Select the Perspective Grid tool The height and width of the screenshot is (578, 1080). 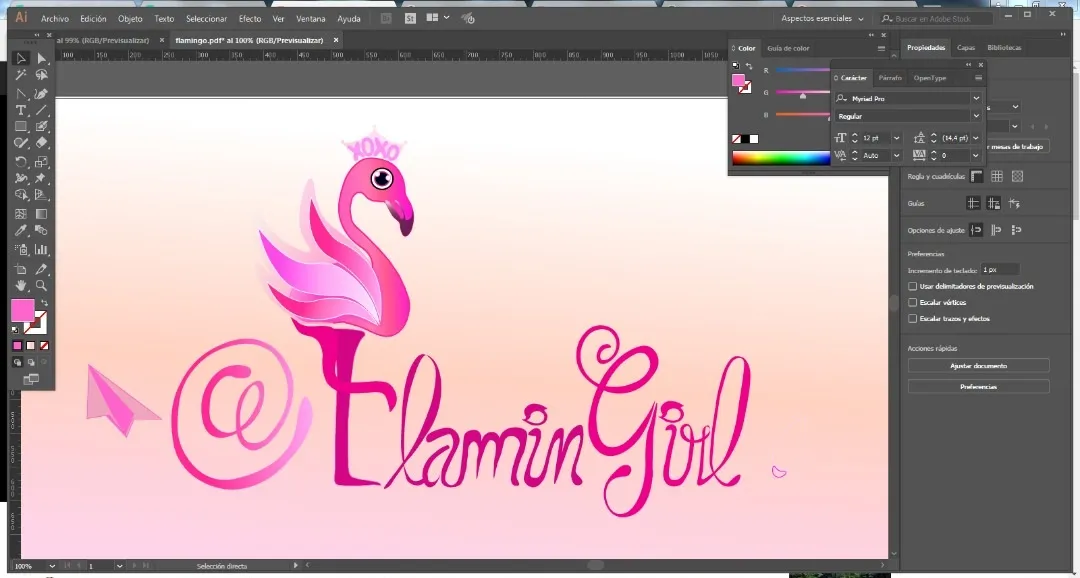41,196
